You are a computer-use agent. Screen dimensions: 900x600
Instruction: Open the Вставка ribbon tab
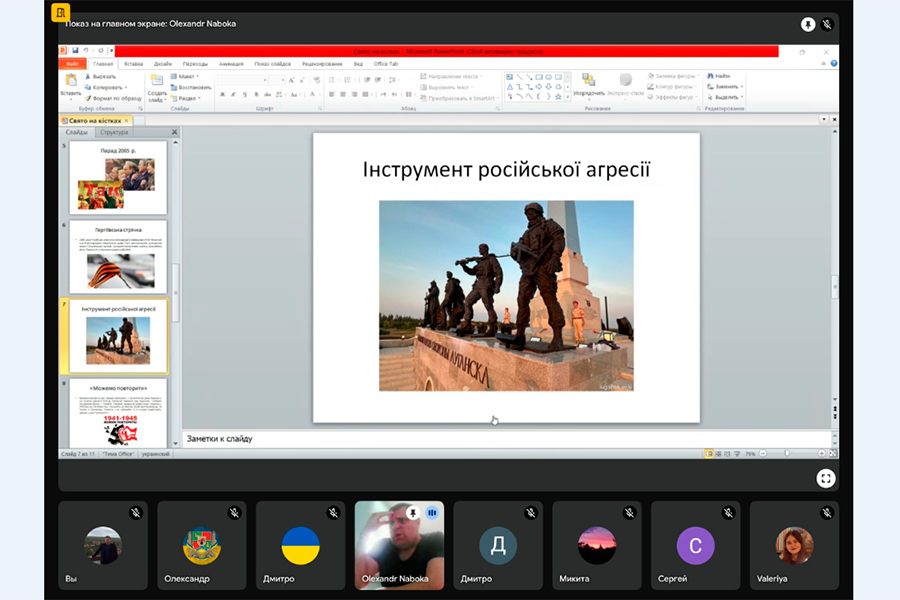click(x=133, y=63)
